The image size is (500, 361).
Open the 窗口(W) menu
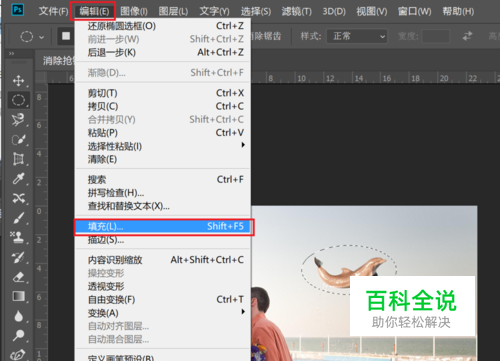click(415, 11)
